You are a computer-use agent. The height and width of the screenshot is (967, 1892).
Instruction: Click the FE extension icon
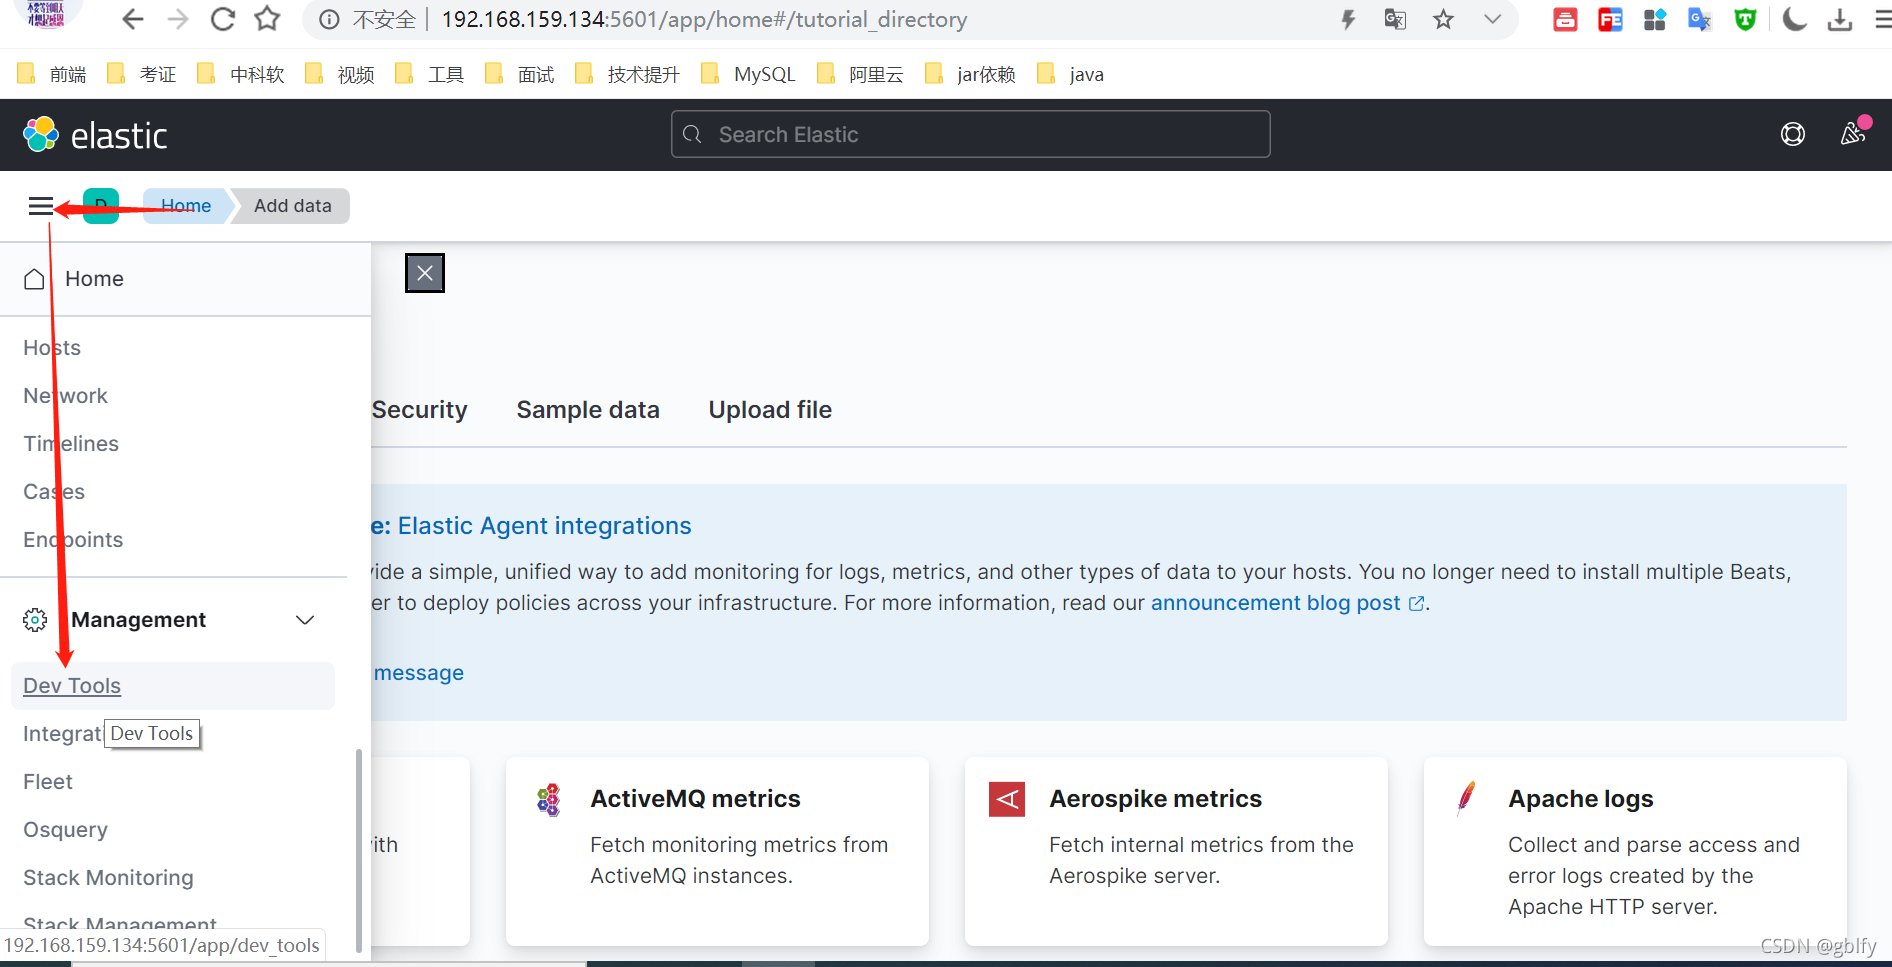(1610, 20)
